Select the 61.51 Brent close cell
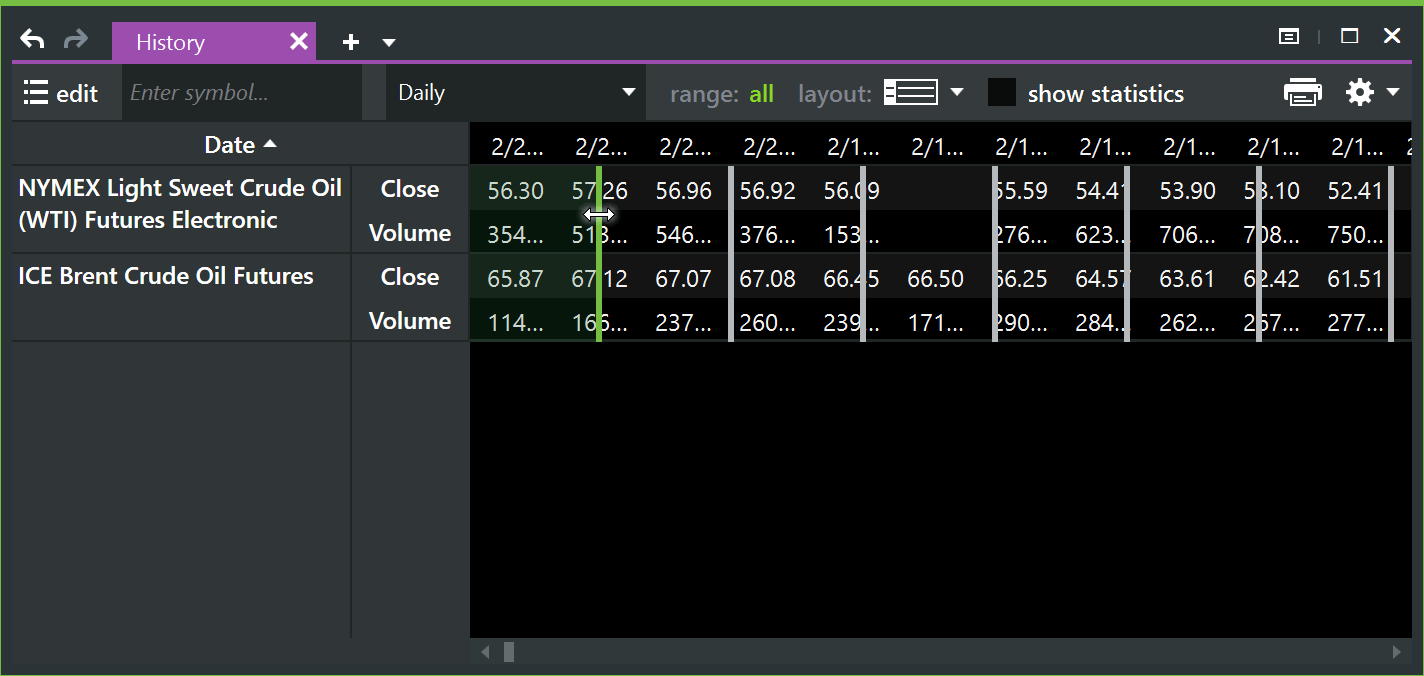The width and height of the screenshot is (1424, 676). (1355, 278)
